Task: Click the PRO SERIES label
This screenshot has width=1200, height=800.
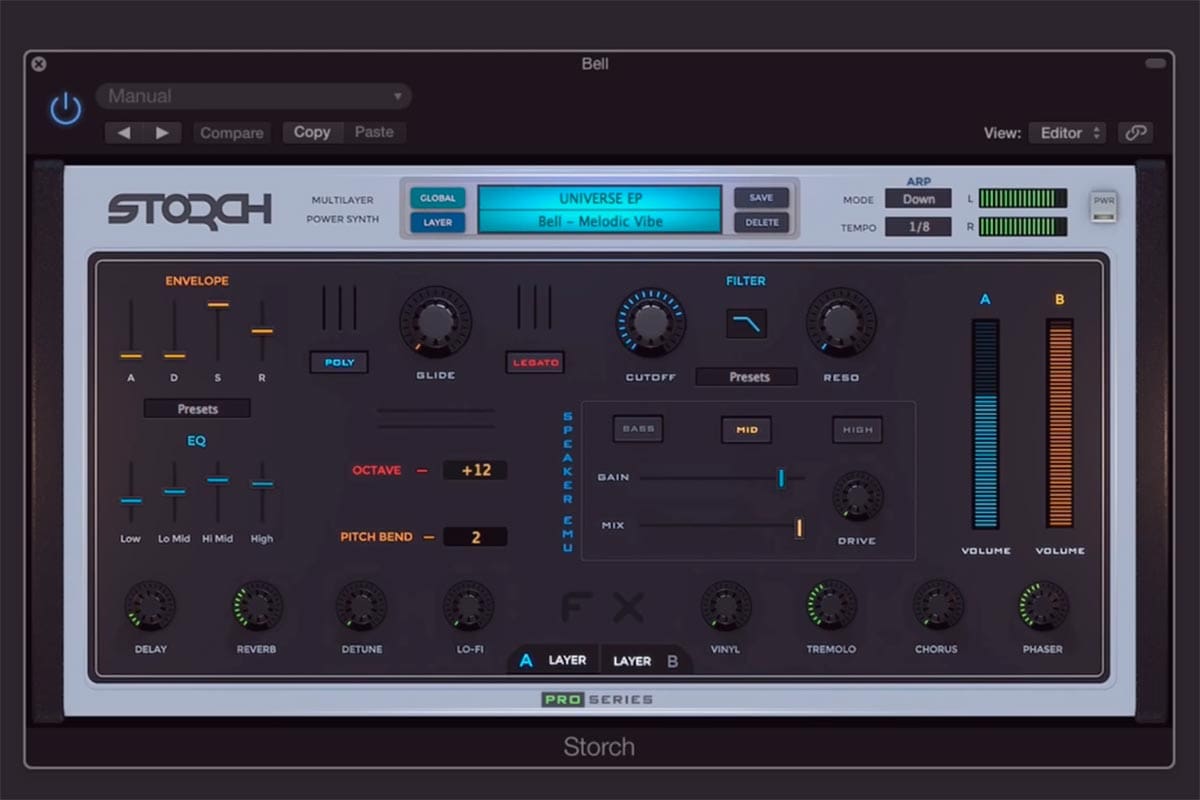Action: 598,699
